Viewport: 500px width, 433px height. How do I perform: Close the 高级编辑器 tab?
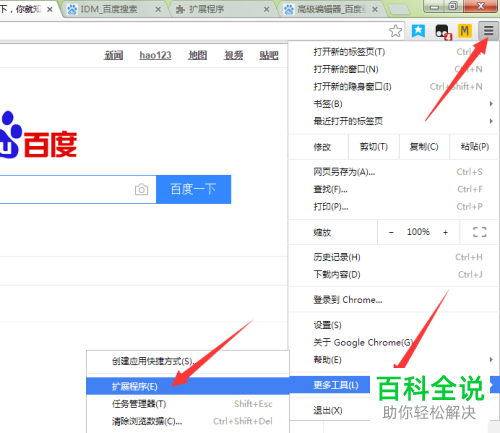coord(375,9)
